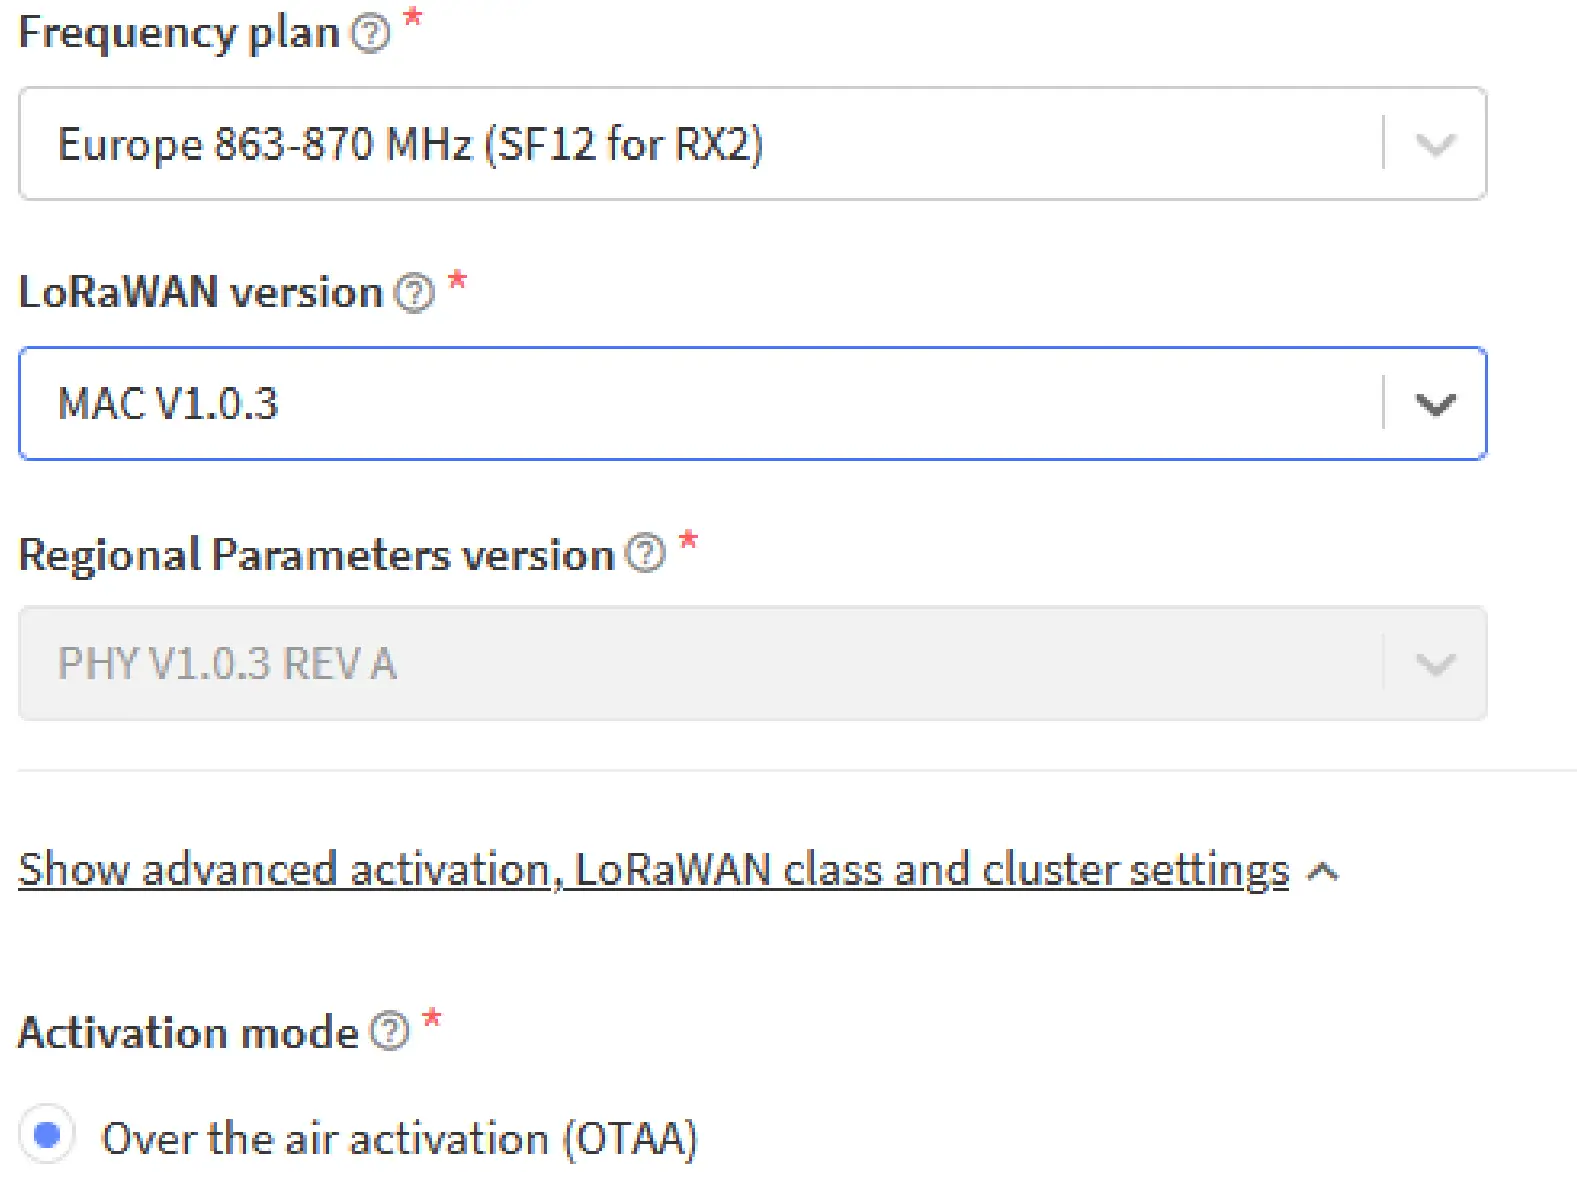
Task: Click the 'Activation mode' section label
Action: click(x=188, y=1032)
